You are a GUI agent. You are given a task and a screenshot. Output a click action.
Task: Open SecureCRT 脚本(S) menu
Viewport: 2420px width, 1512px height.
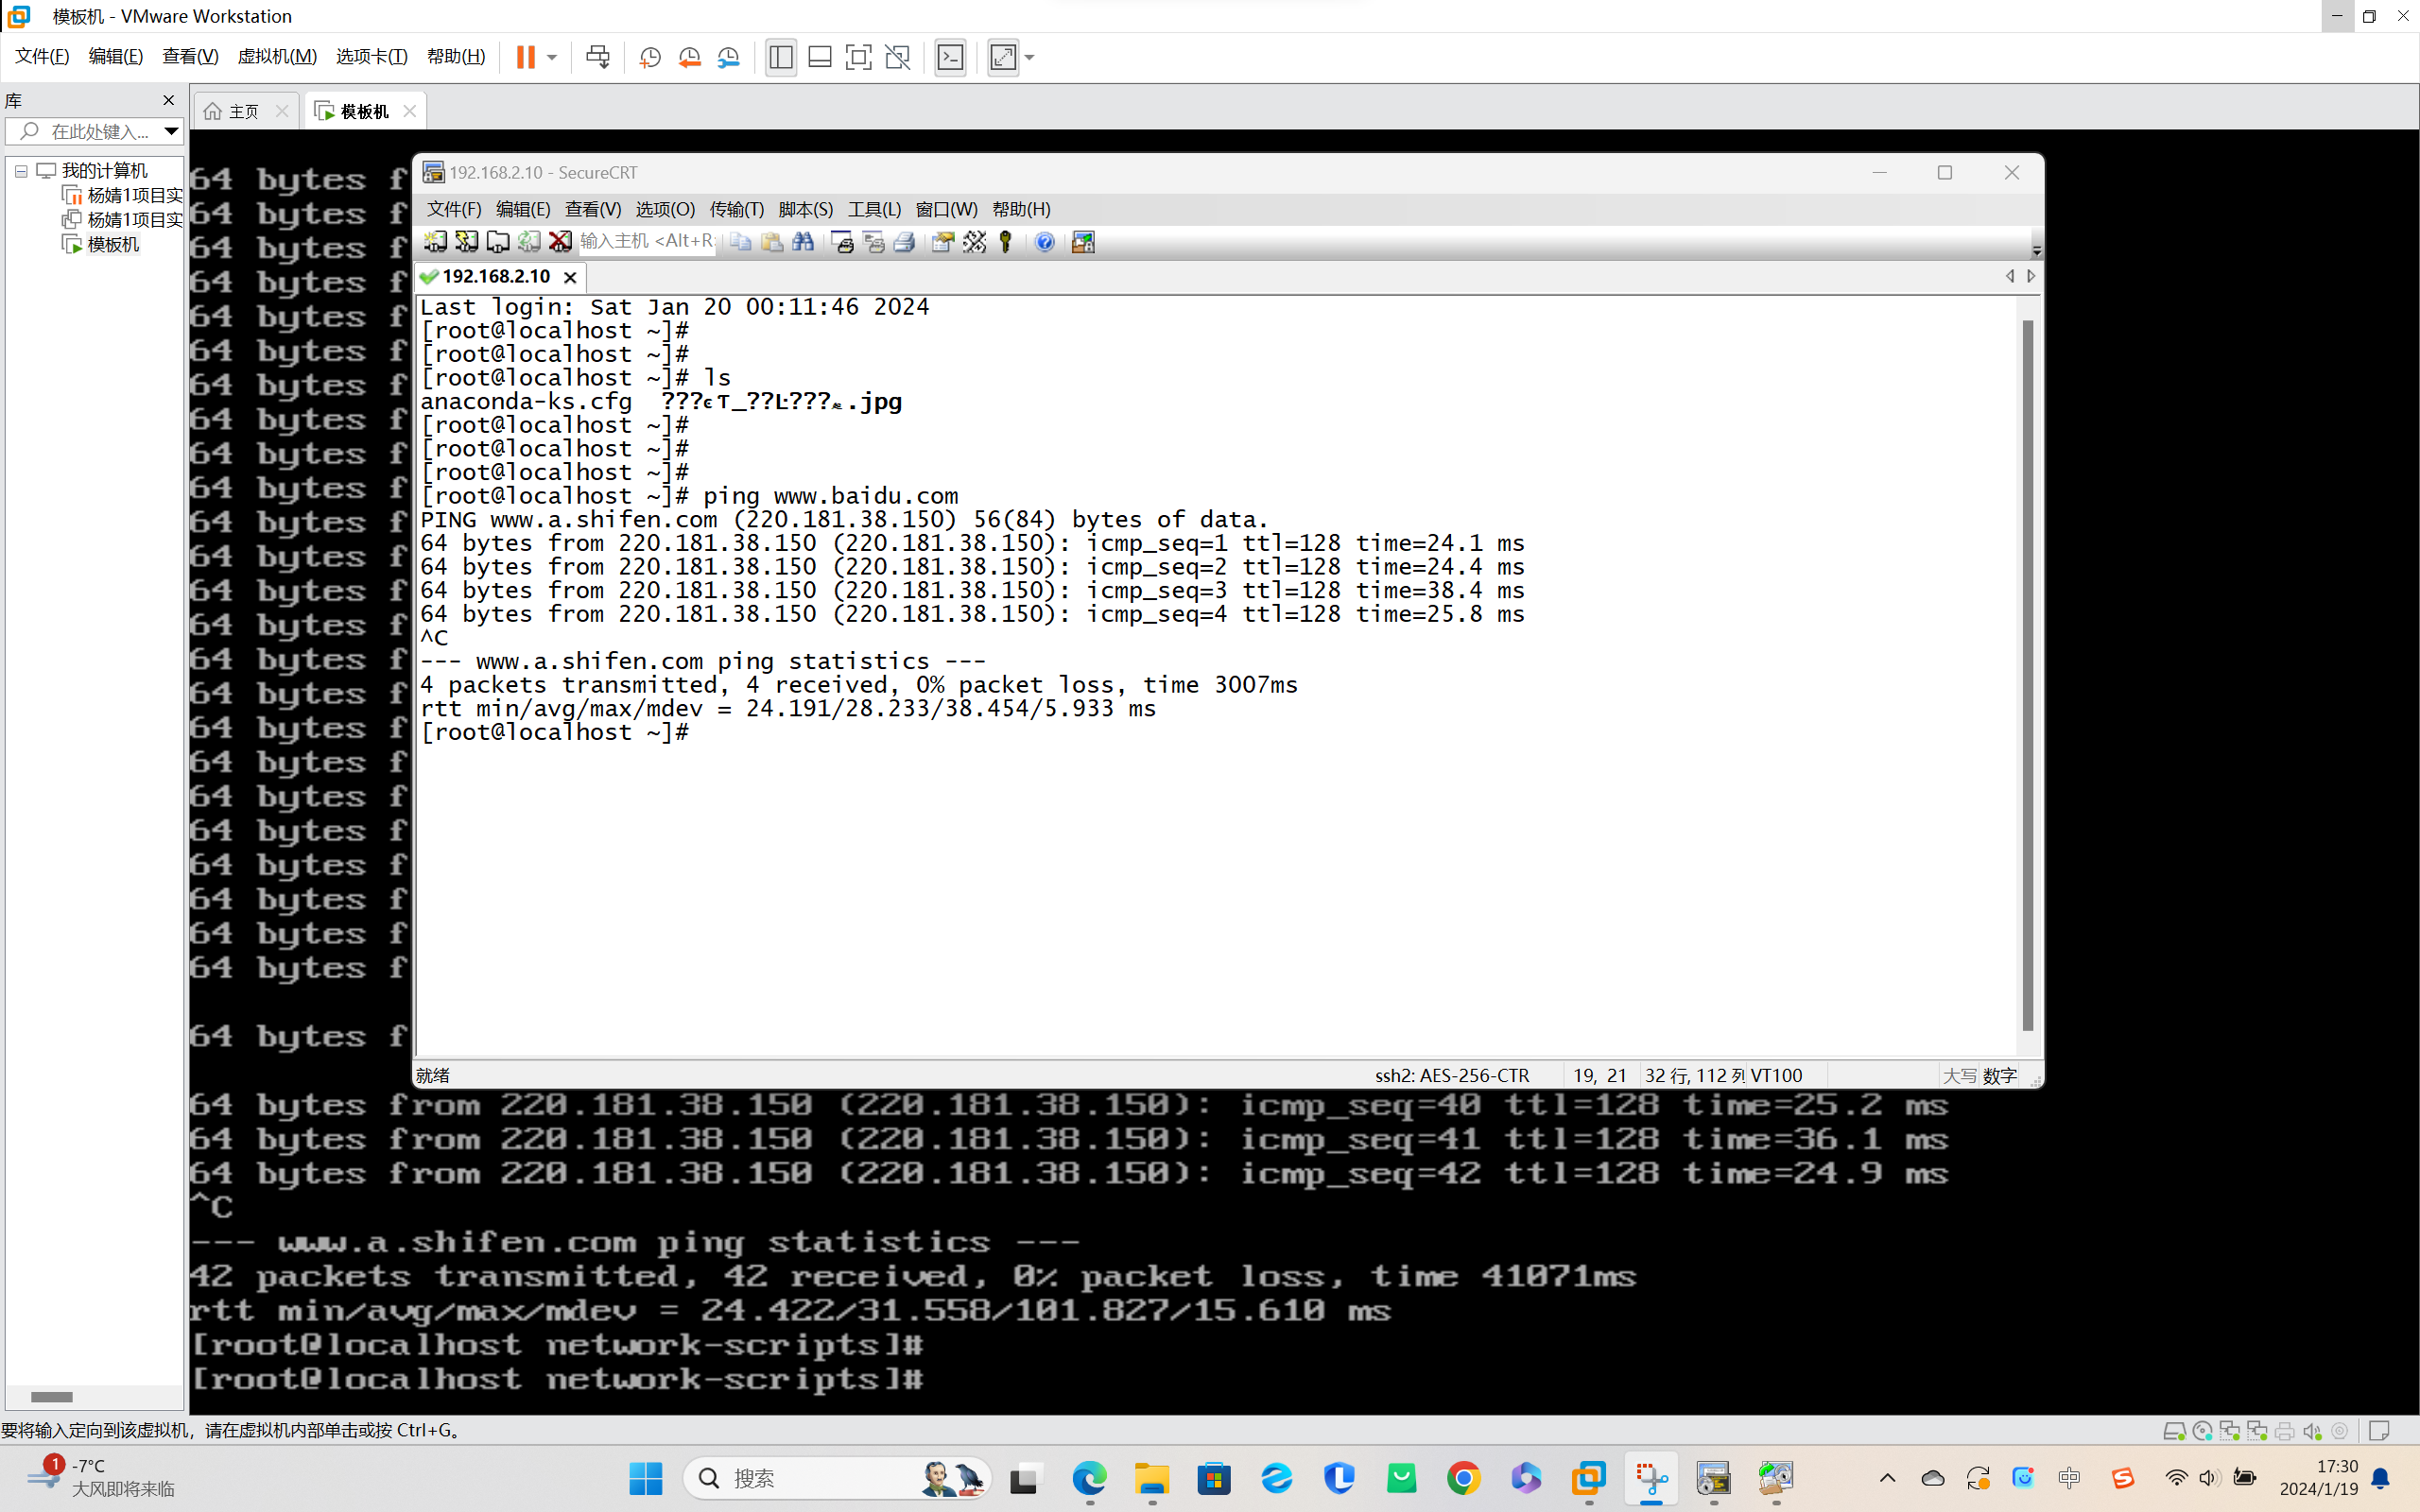[x=805, y=209]
